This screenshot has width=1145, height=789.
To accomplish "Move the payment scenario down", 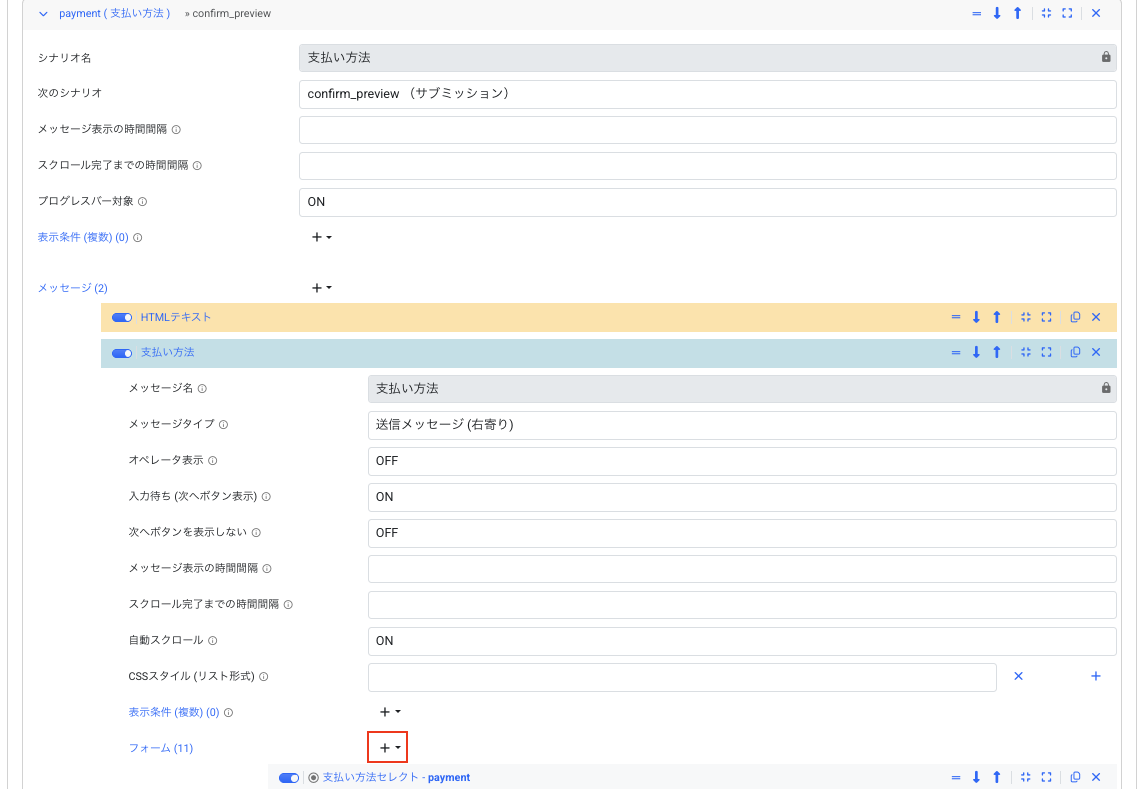I will (x=997, y=13).
